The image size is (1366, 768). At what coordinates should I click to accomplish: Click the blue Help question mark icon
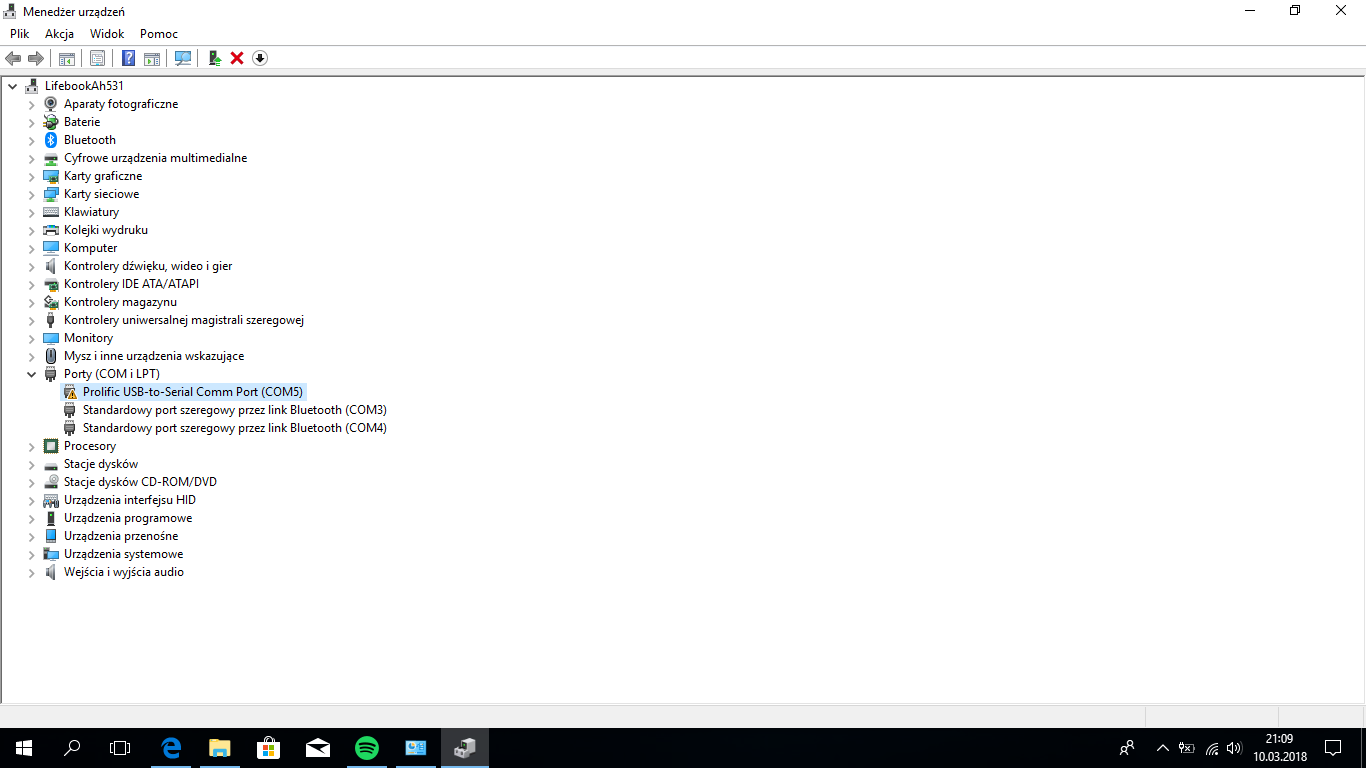(x=129, y=58)
